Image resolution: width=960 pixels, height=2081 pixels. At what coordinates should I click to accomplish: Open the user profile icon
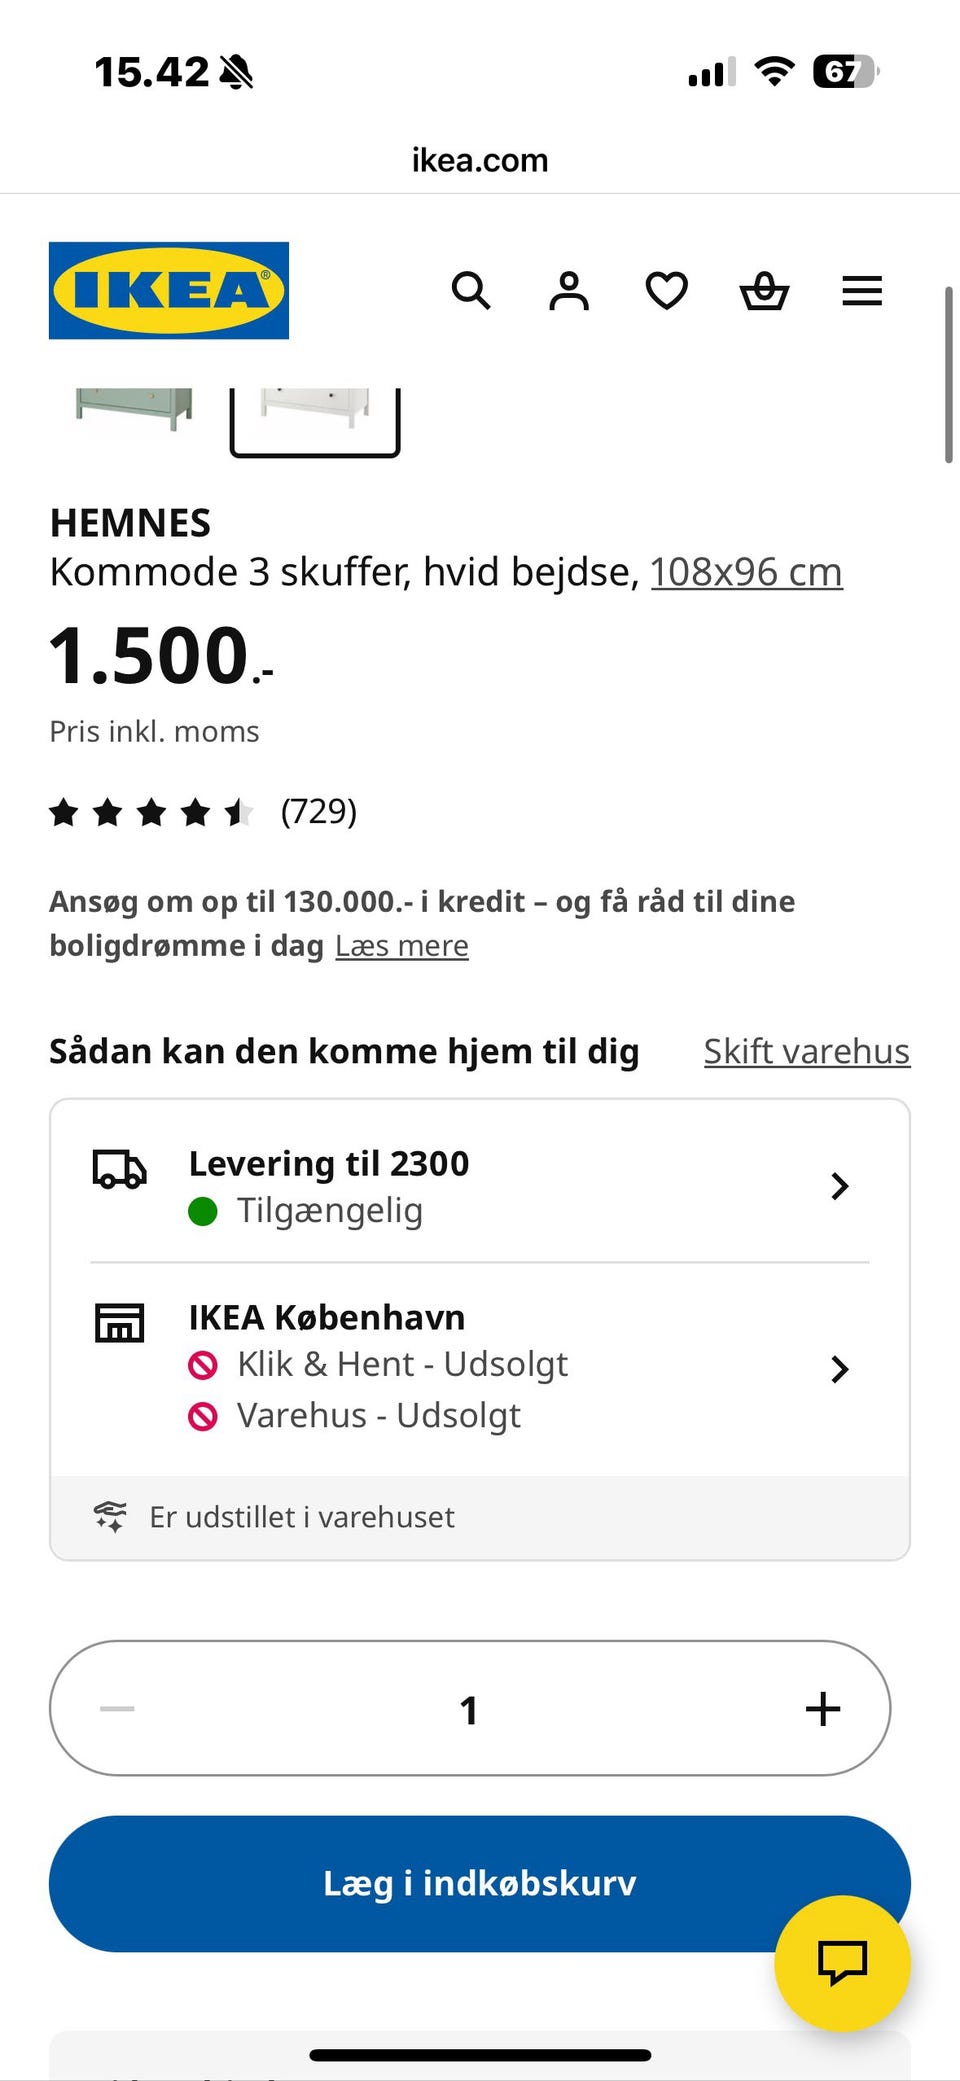click(568, 291)
